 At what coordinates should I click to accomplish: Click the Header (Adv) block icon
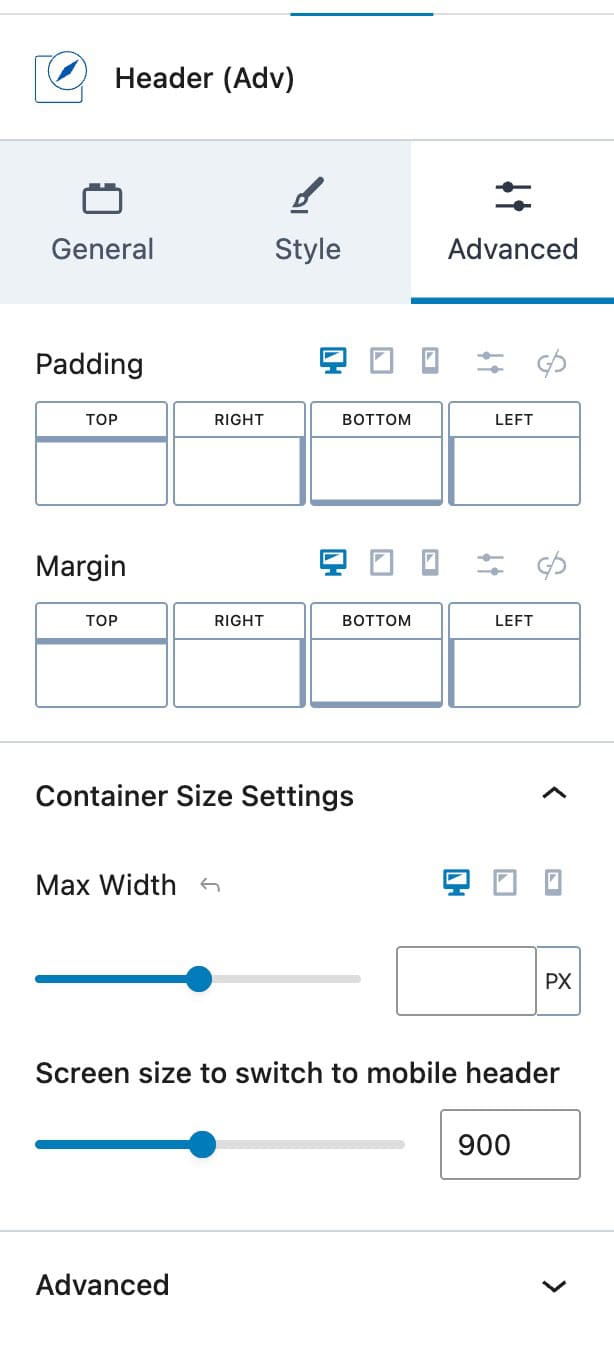click(x=58, y=77)
